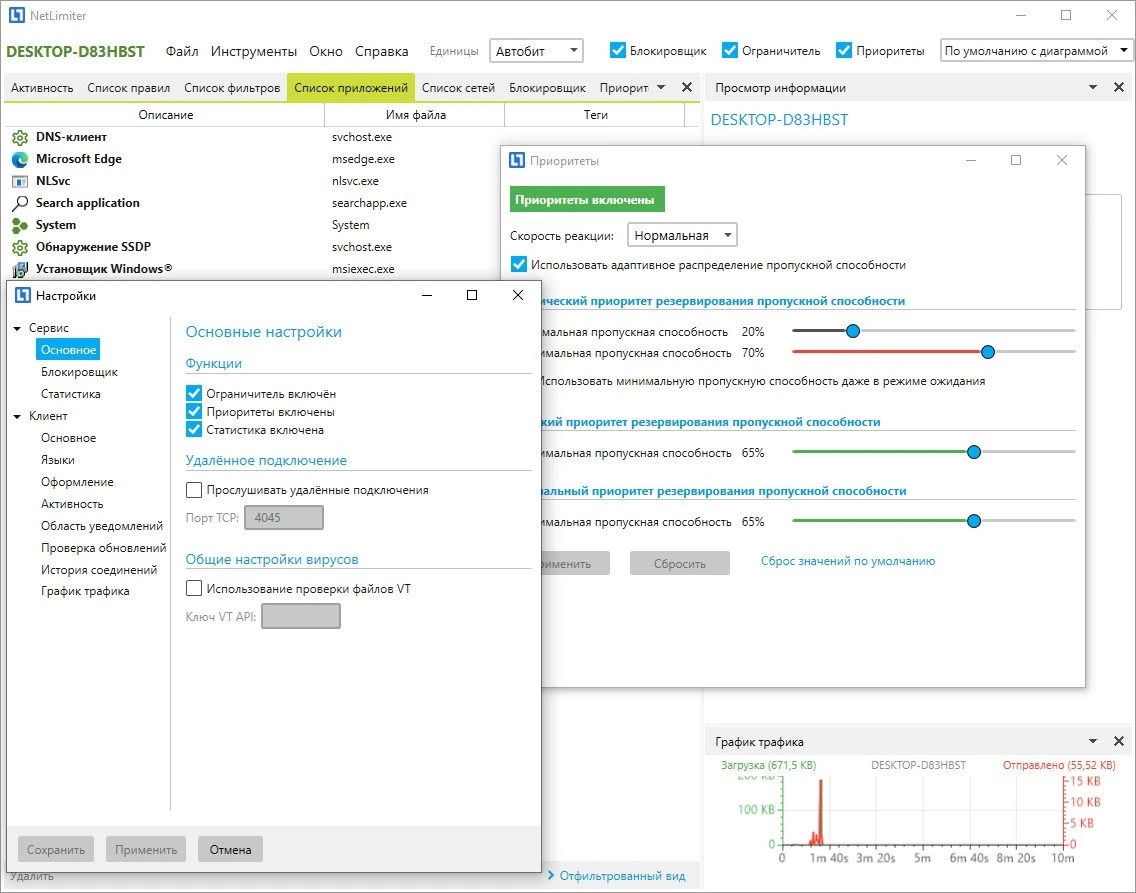1136x893 pixels.
Task: Select Оформление in settings tree
Action: [77, 482]
